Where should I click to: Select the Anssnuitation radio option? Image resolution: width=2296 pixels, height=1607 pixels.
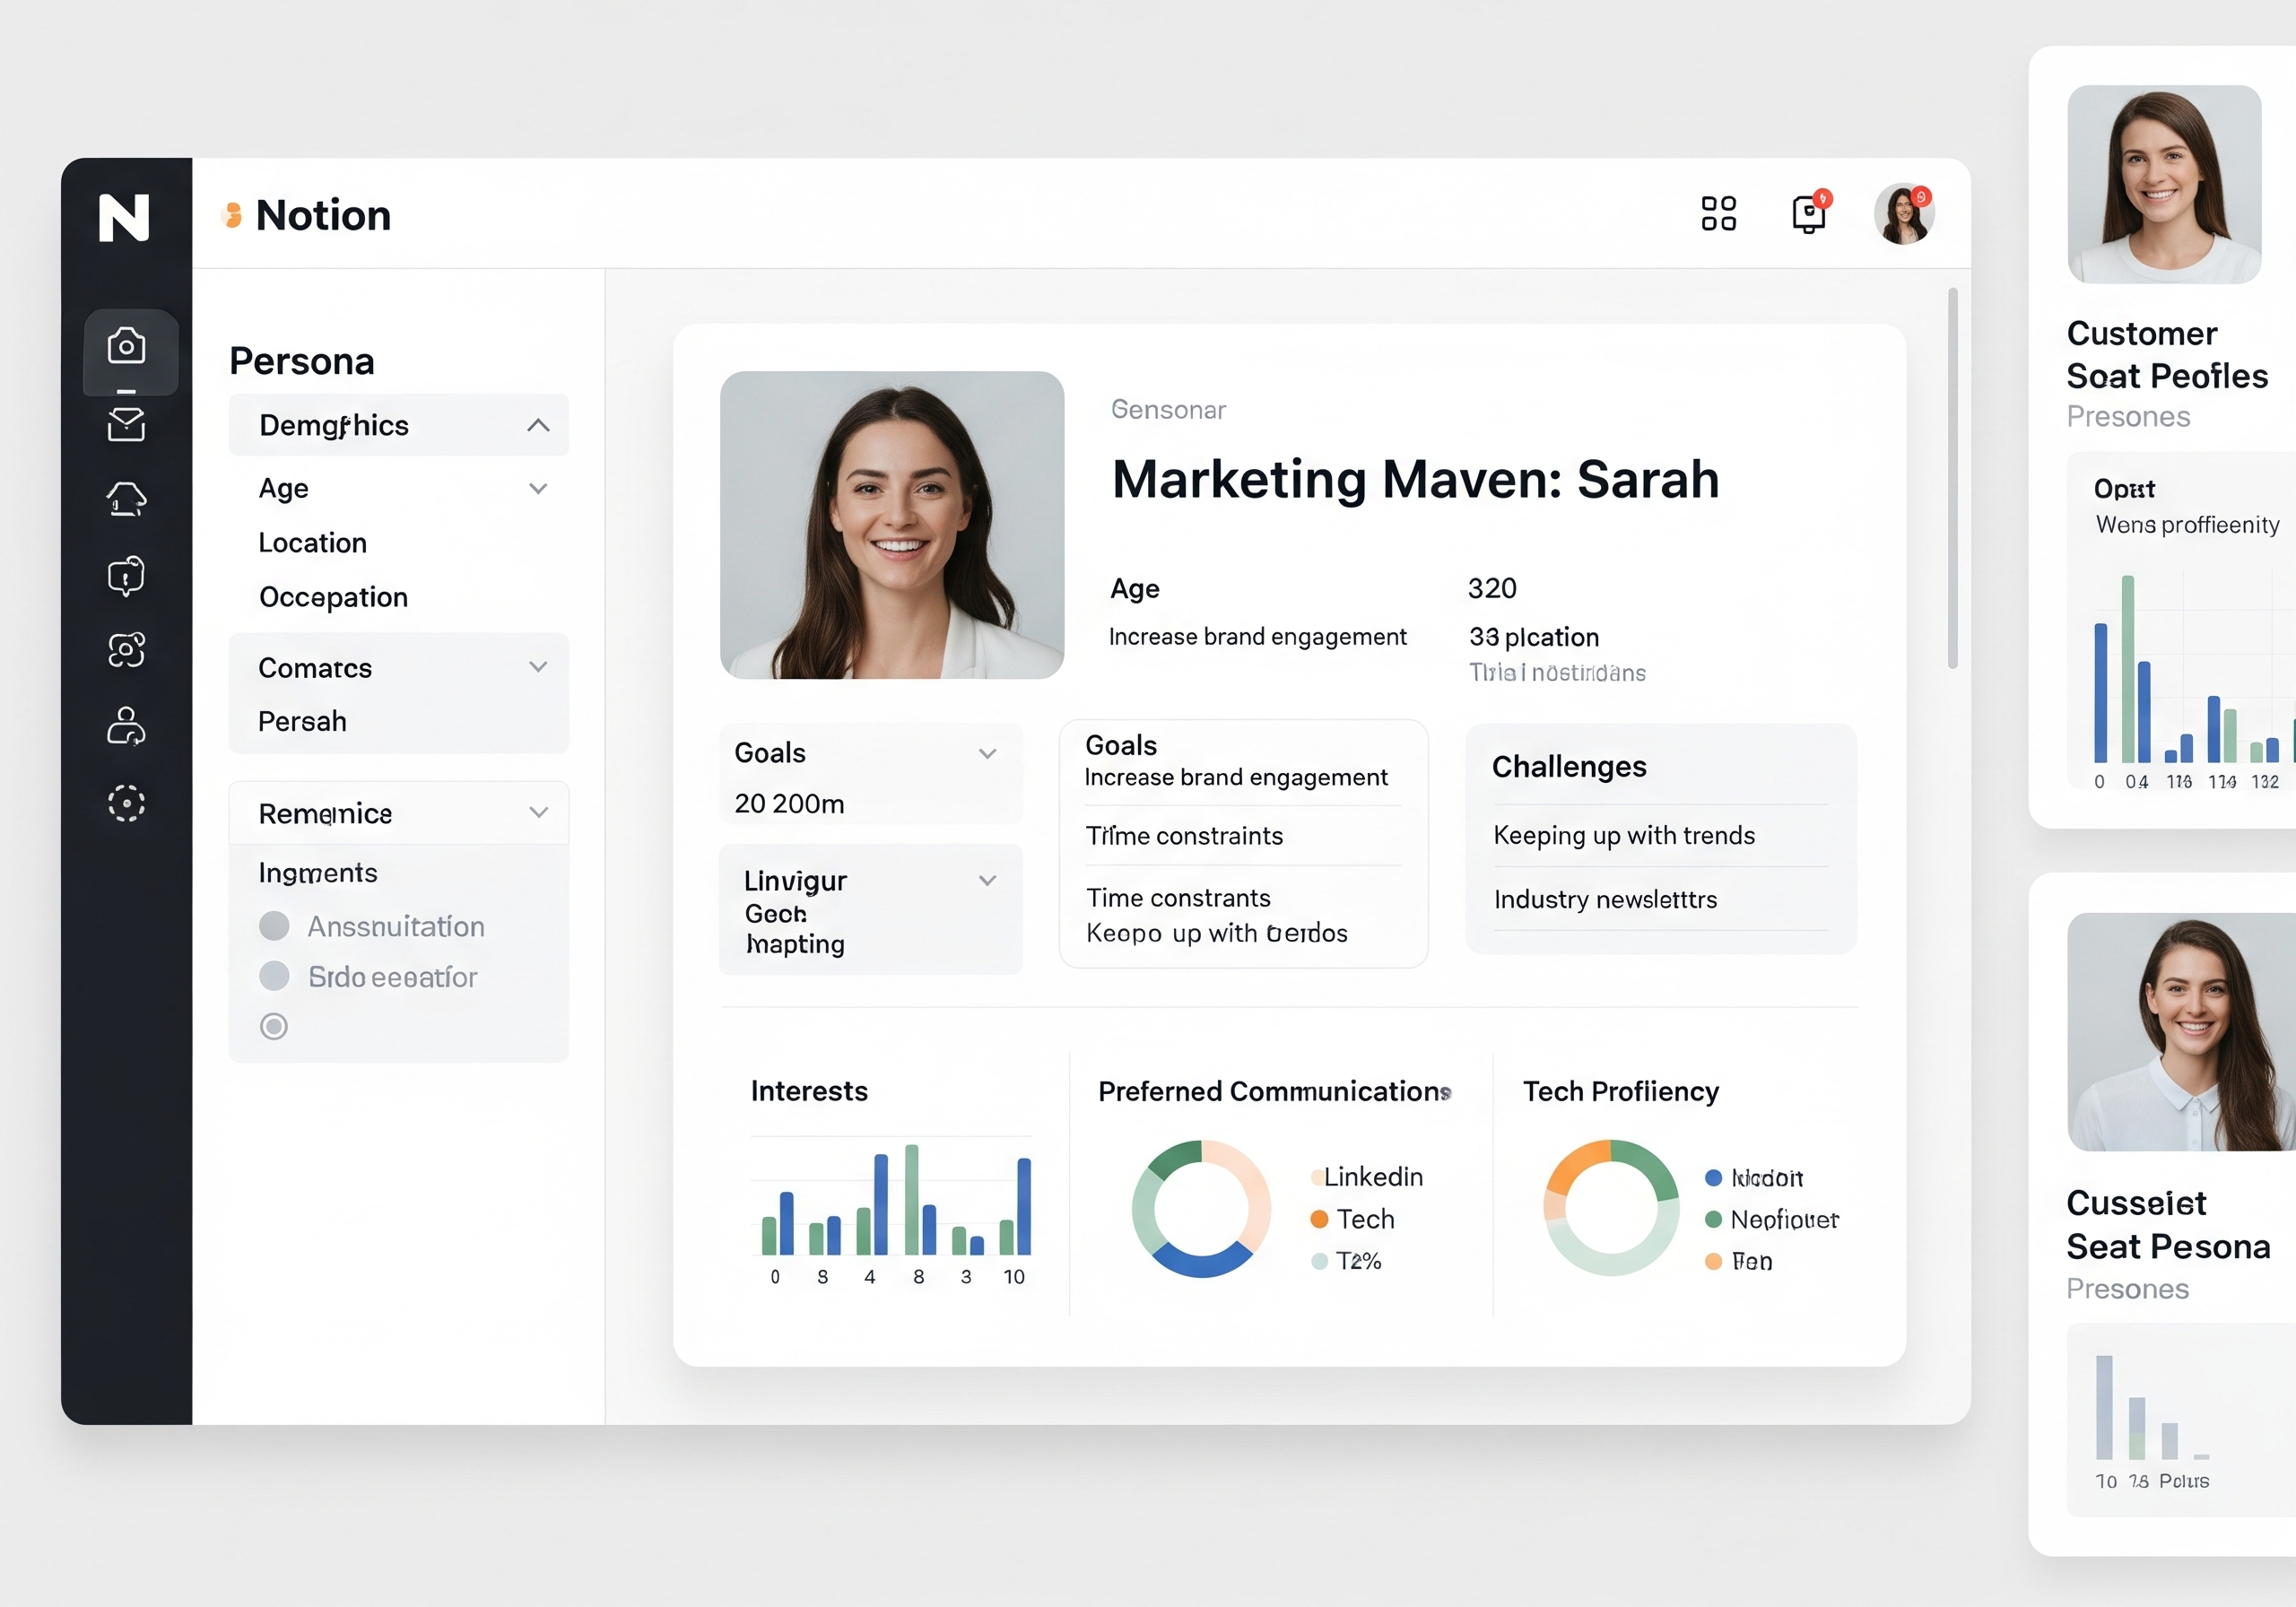[274, 926]
